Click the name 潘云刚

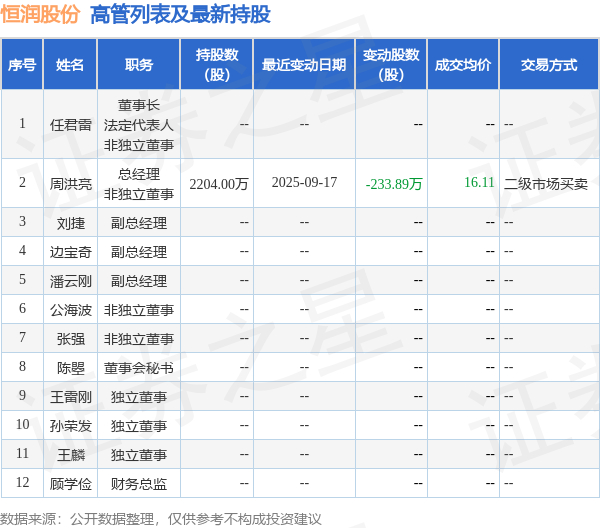point(70,281)
